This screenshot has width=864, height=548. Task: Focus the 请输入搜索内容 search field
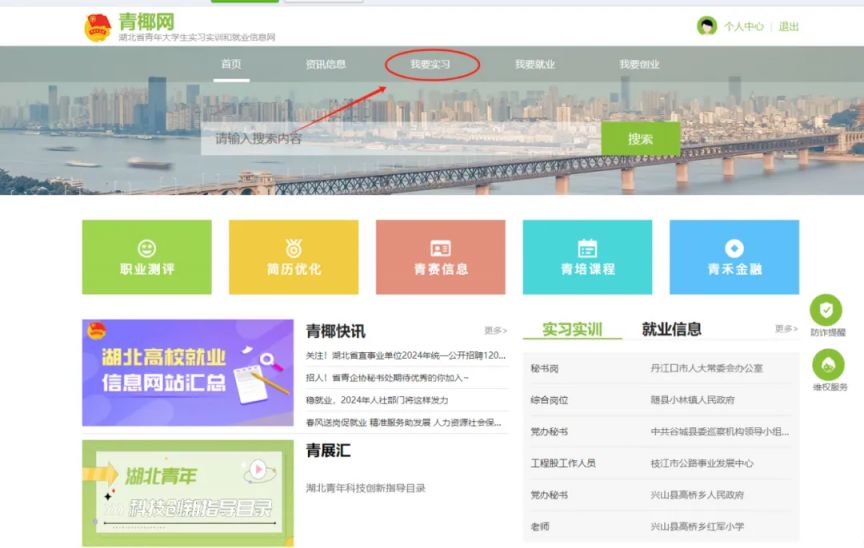(401, 139)
